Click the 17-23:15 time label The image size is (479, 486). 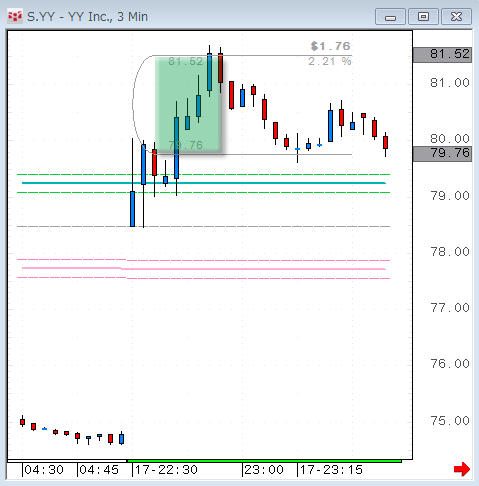(331, 470)
